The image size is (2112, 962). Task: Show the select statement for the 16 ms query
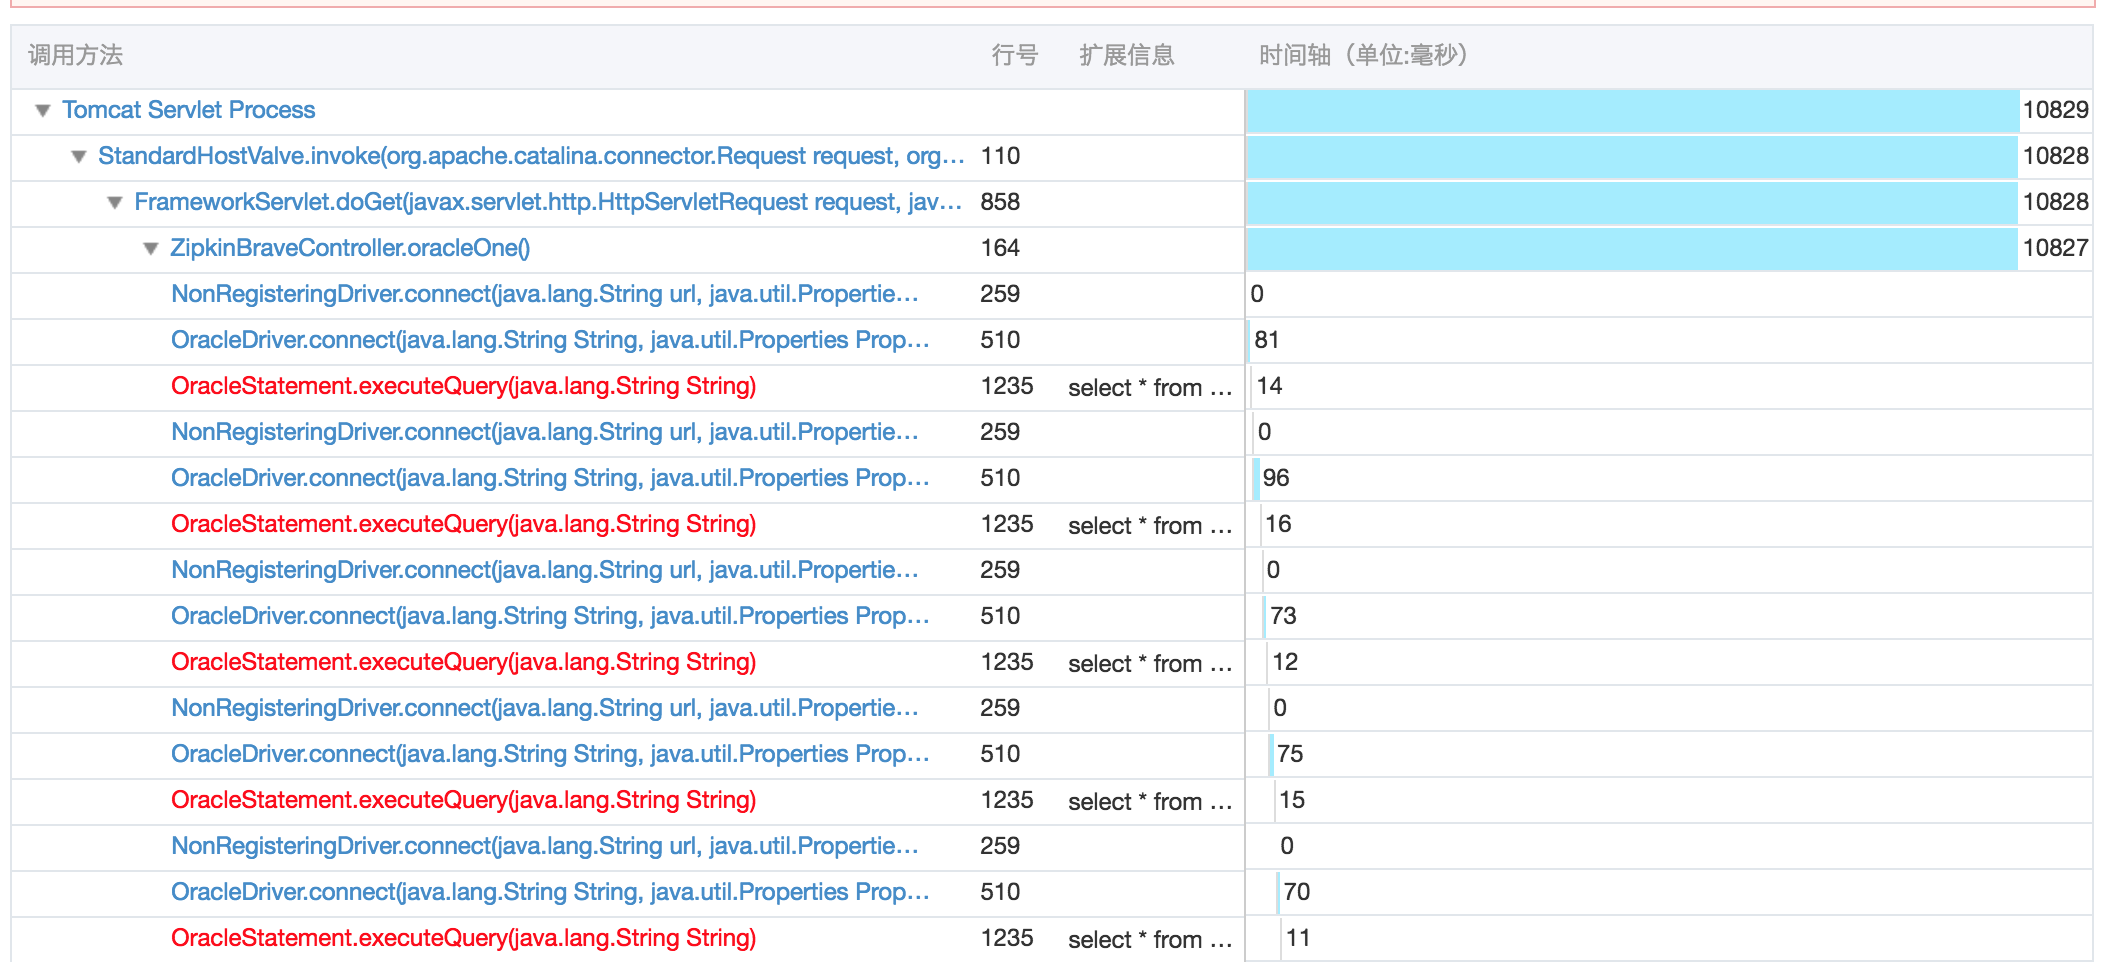[1150, 526]
